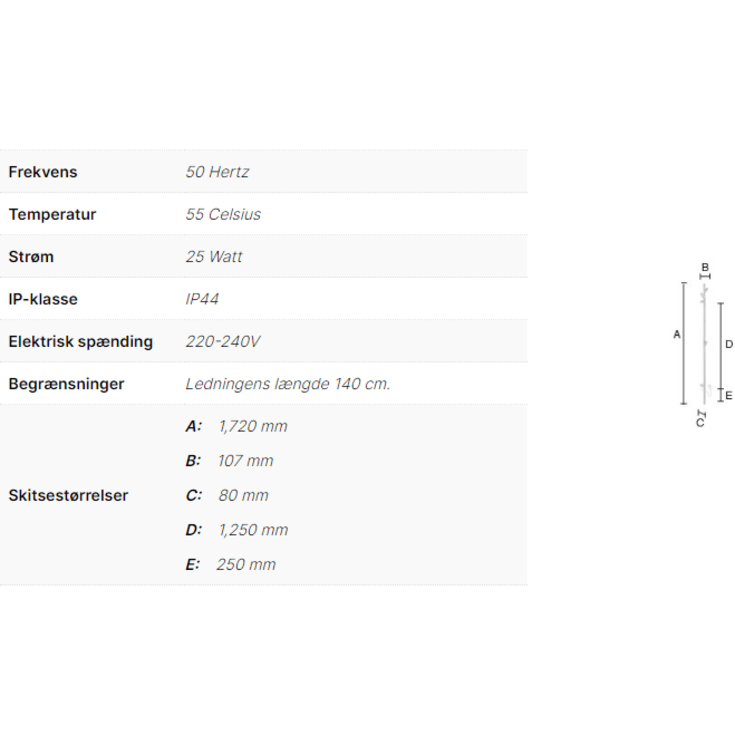The height and width of the screenshot is (735, 735).
Task: Select dimension B value 107 mm
Action: click(x=246, y=461)
